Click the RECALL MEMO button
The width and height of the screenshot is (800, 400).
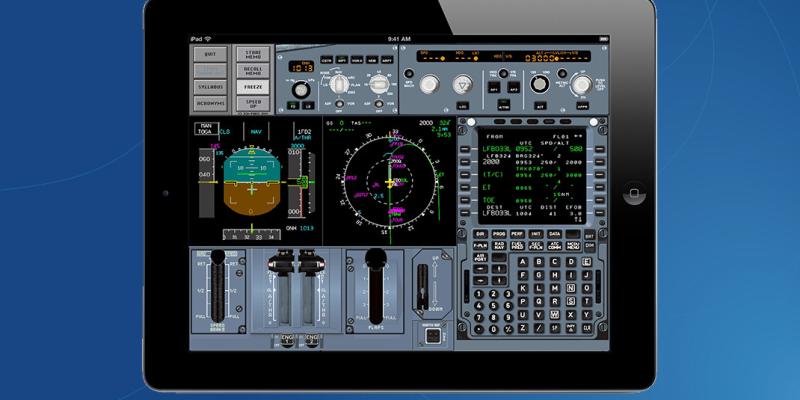pos(253,70)
